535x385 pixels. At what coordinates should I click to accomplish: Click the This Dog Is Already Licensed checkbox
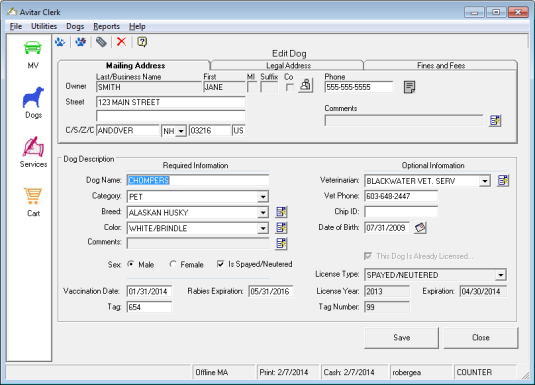pyautogui.click(x=368, y=256)
